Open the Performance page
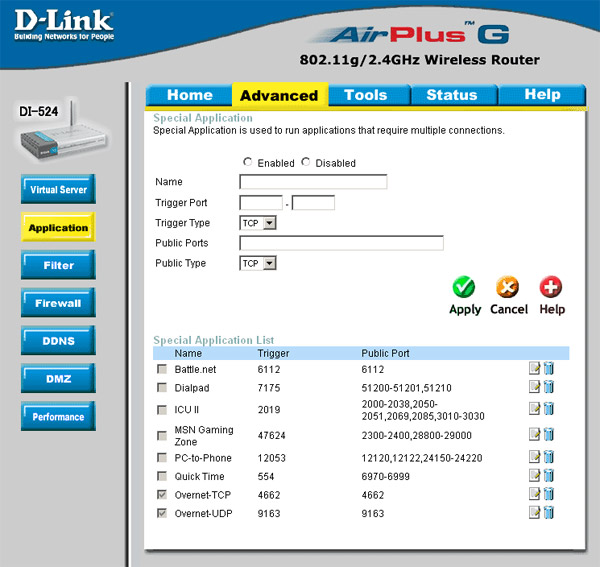The width and height of the screenshot is (600, 567). pyautogui.click(x=58, y=416)
